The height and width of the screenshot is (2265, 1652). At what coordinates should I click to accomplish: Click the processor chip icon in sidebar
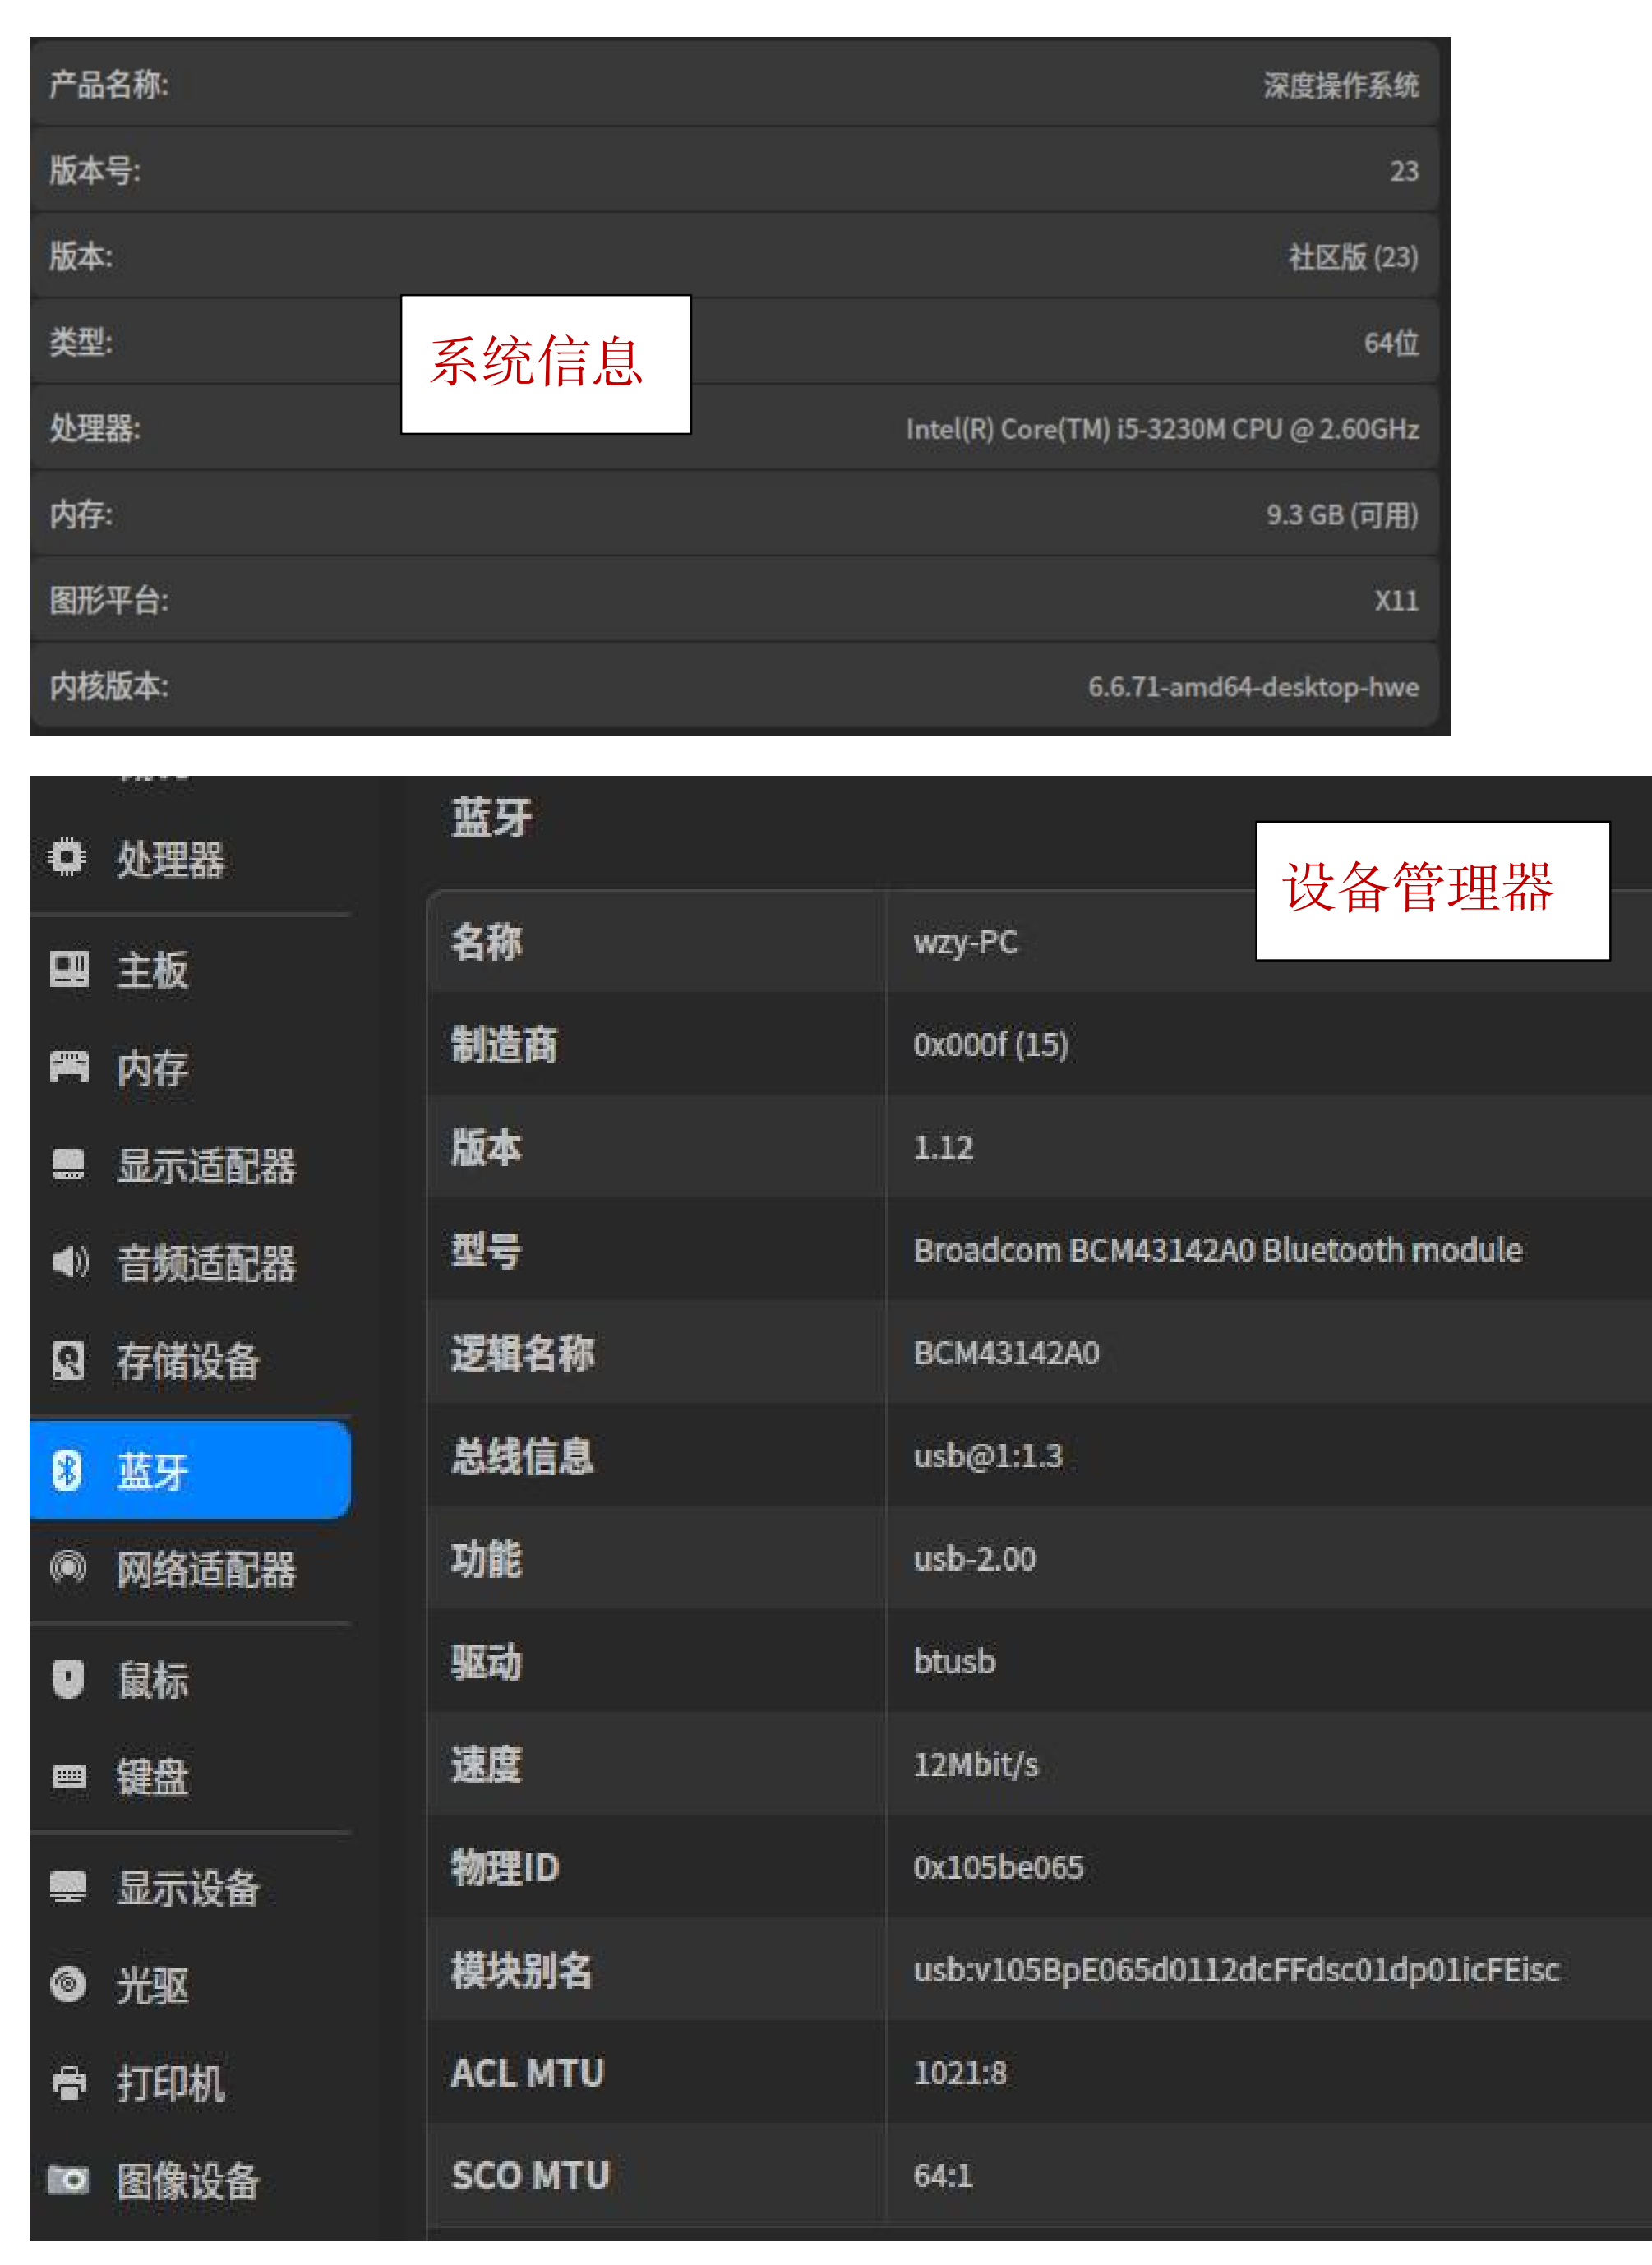tap(67, 857)
